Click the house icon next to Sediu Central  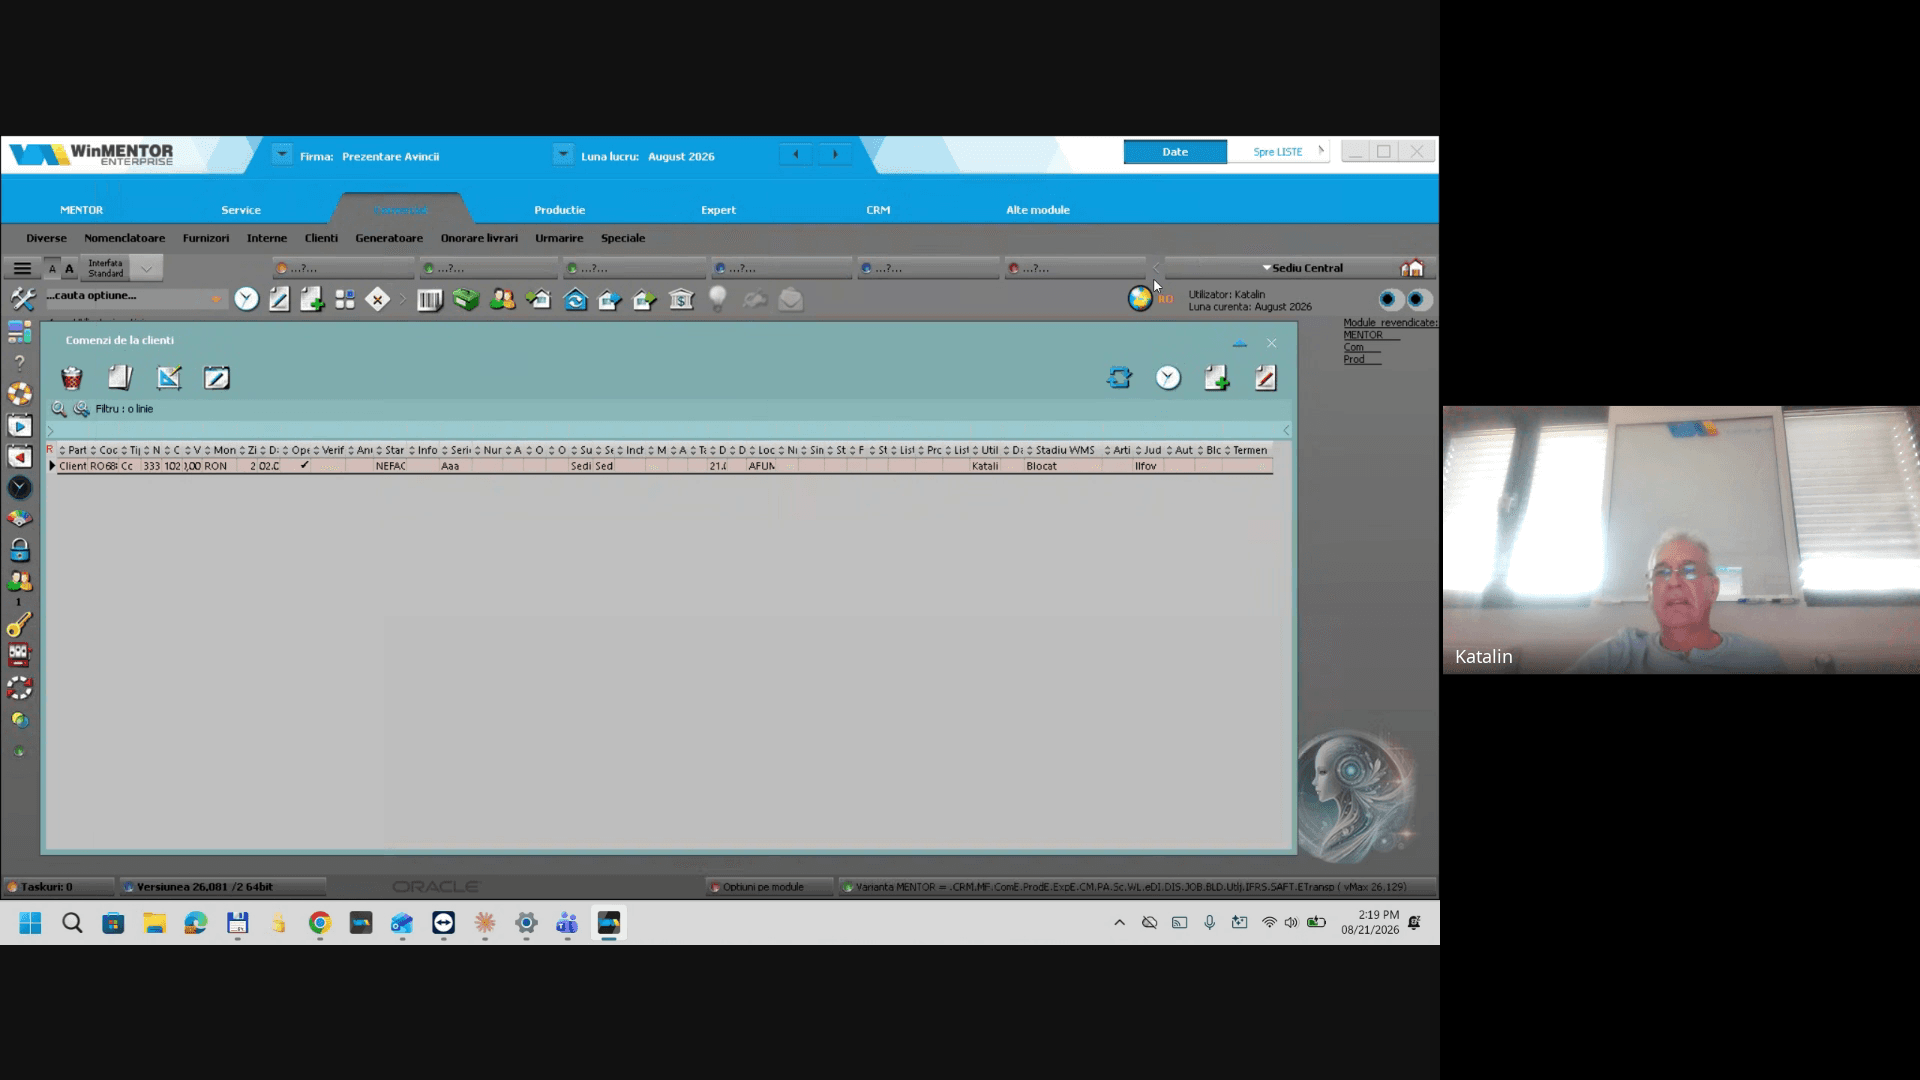1412,268
